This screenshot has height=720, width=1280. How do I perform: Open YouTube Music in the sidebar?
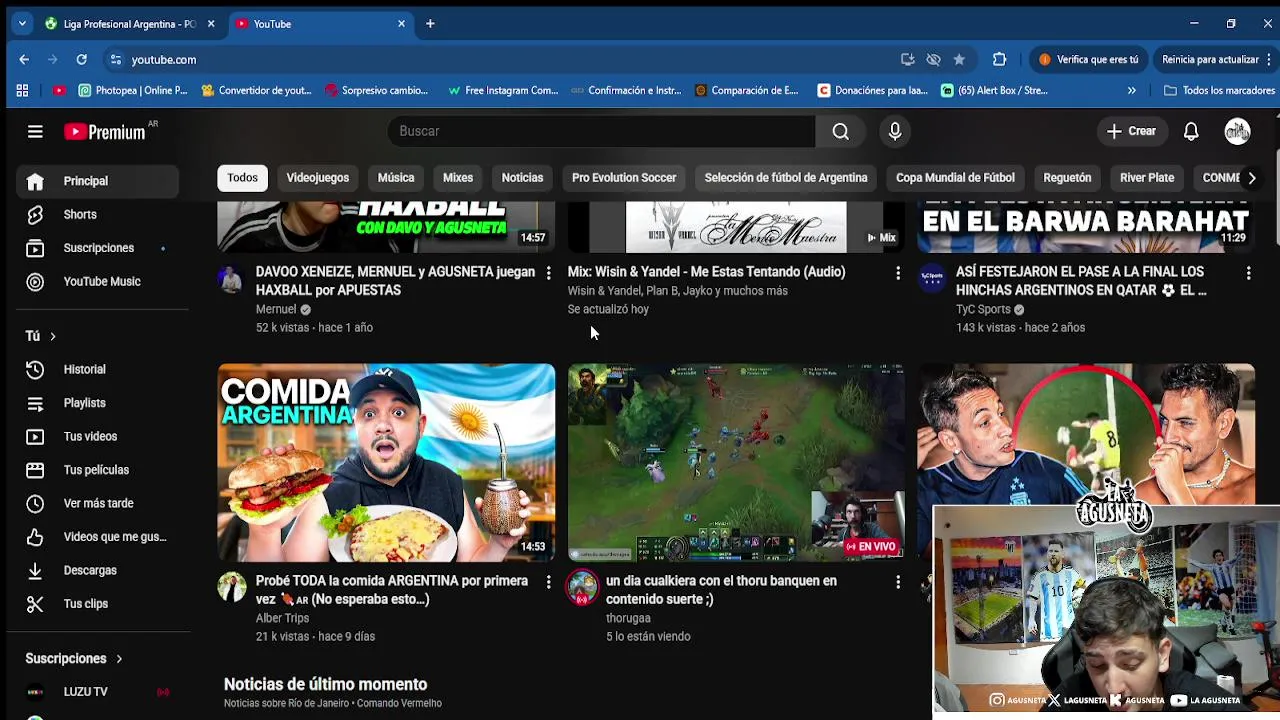[x=97, y=281]
